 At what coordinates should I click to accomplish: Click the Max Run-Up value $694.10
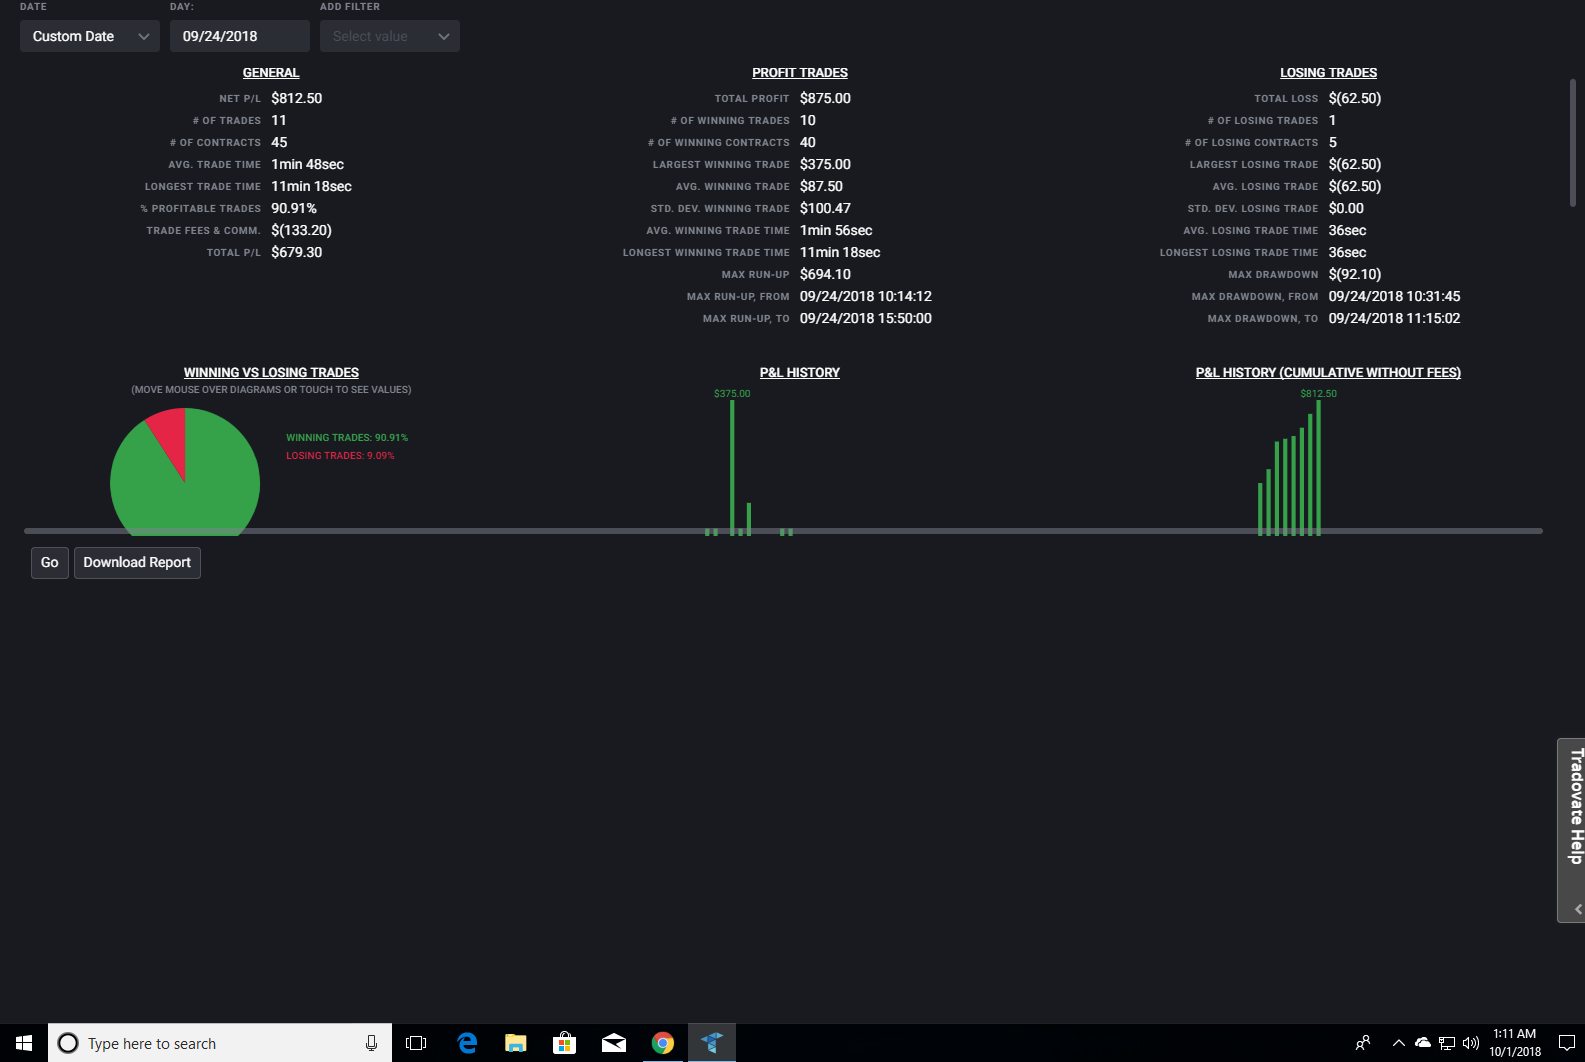tap(825, 274)
